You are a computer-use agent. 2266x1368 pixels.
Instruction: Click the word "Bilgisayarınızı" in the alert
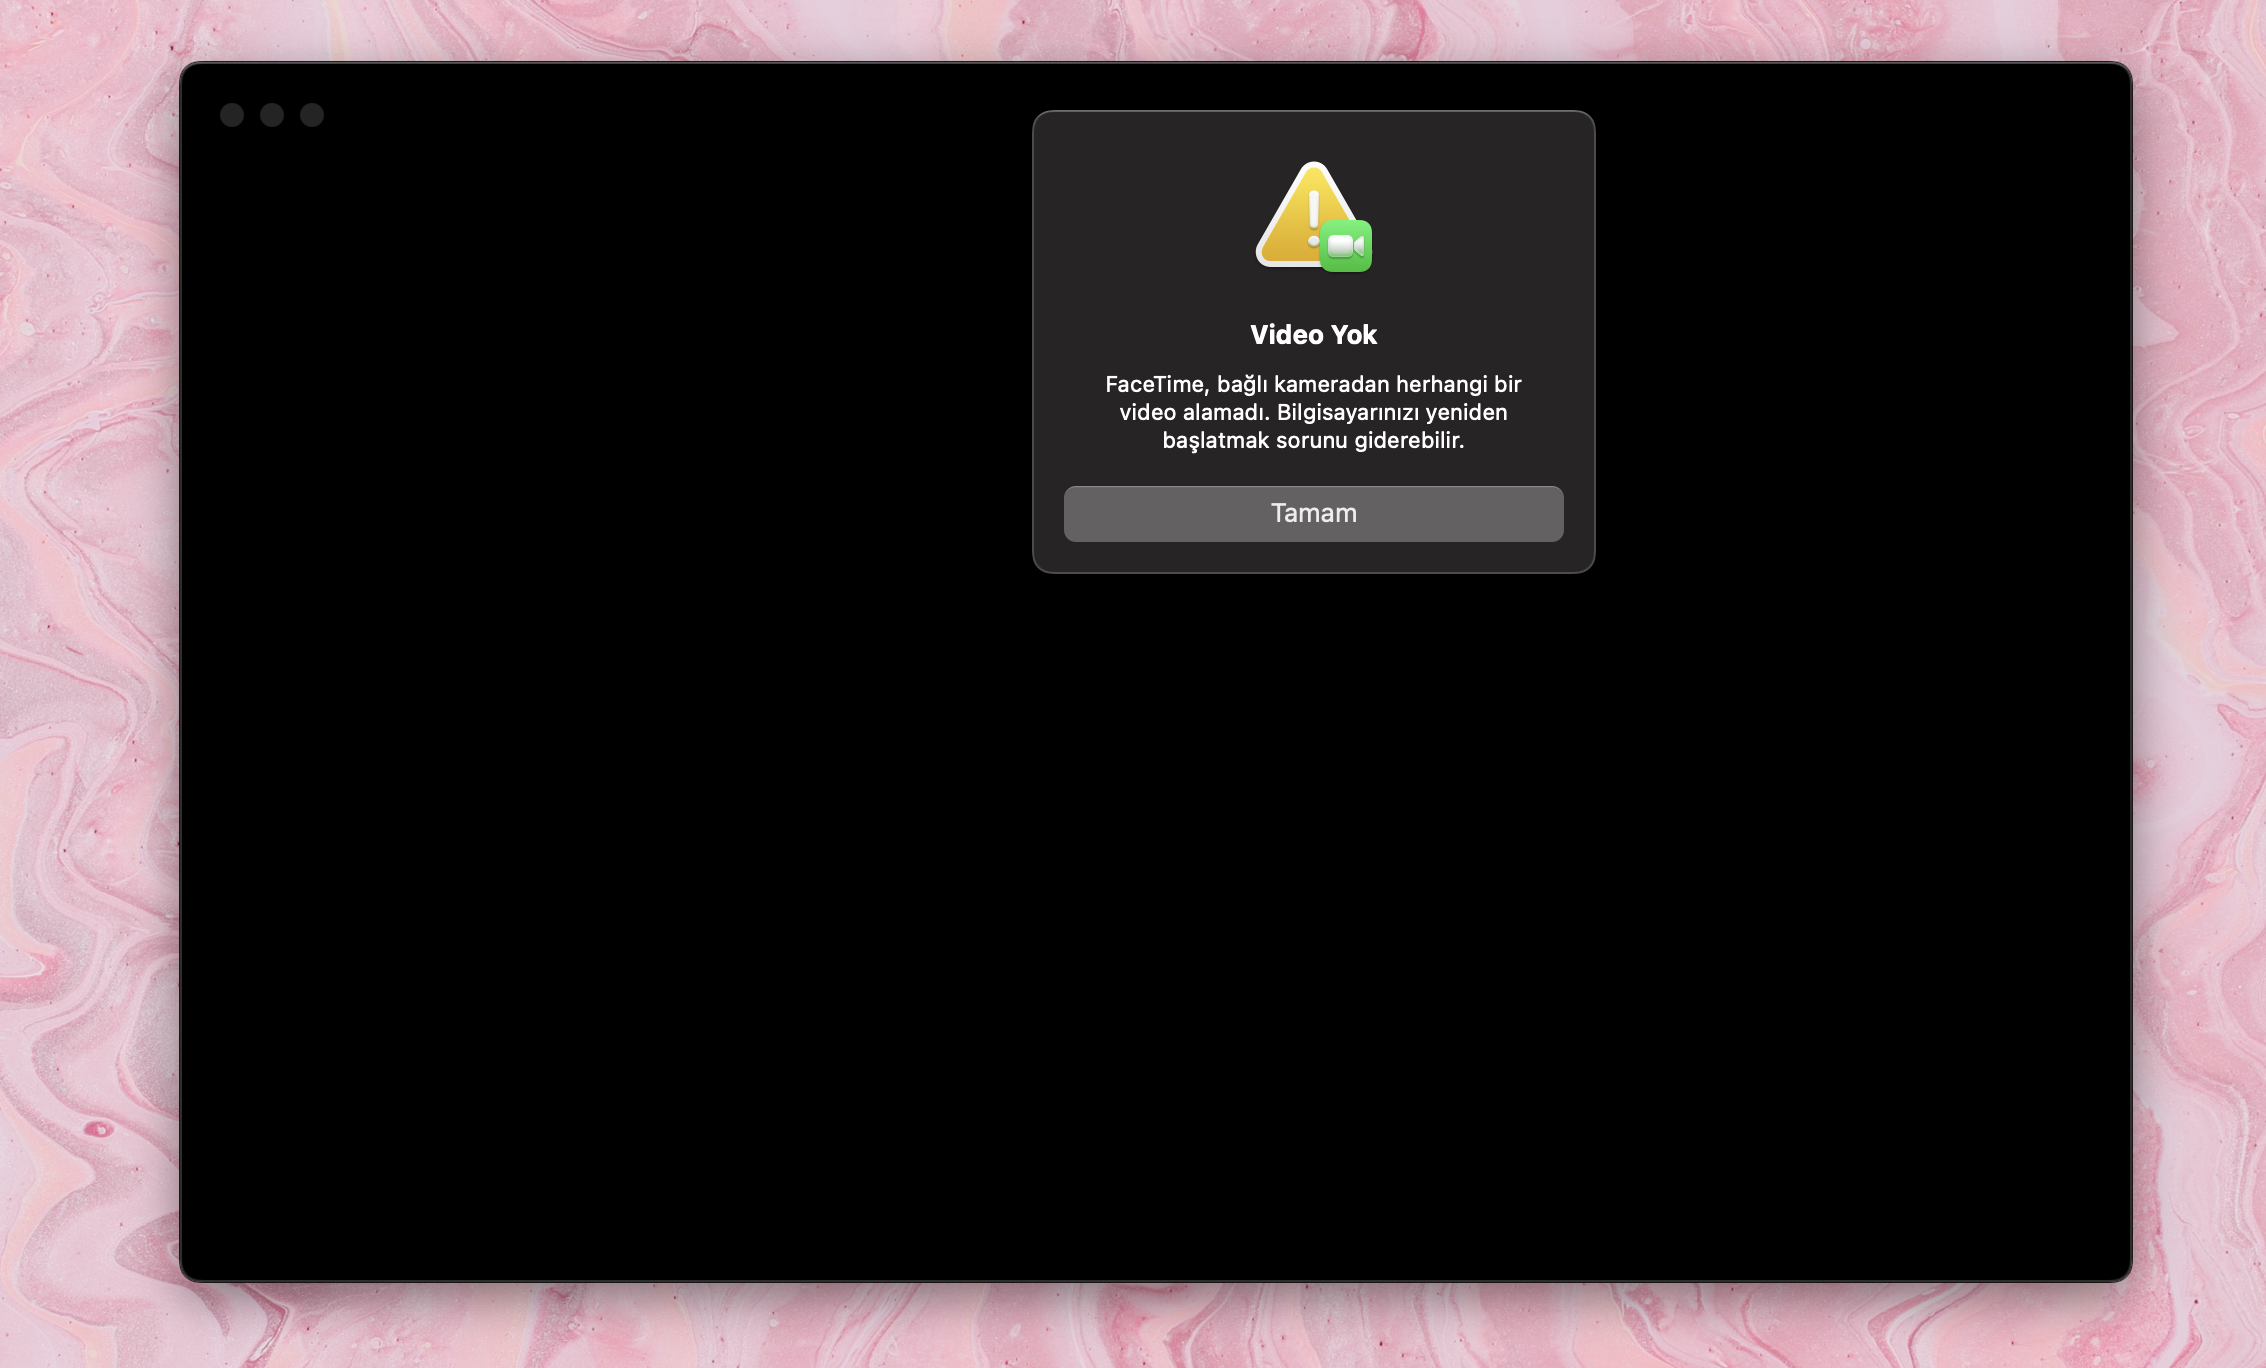pyautogui.click(x=1347, y=413)
